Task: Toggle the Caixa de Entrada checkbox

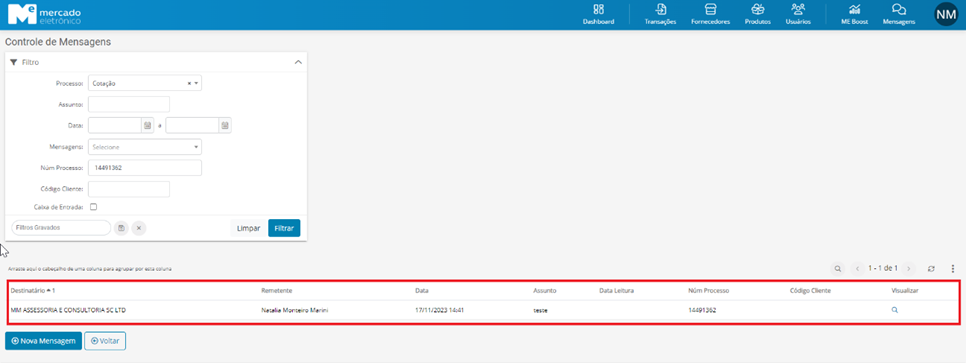Action: click(94, 207)
